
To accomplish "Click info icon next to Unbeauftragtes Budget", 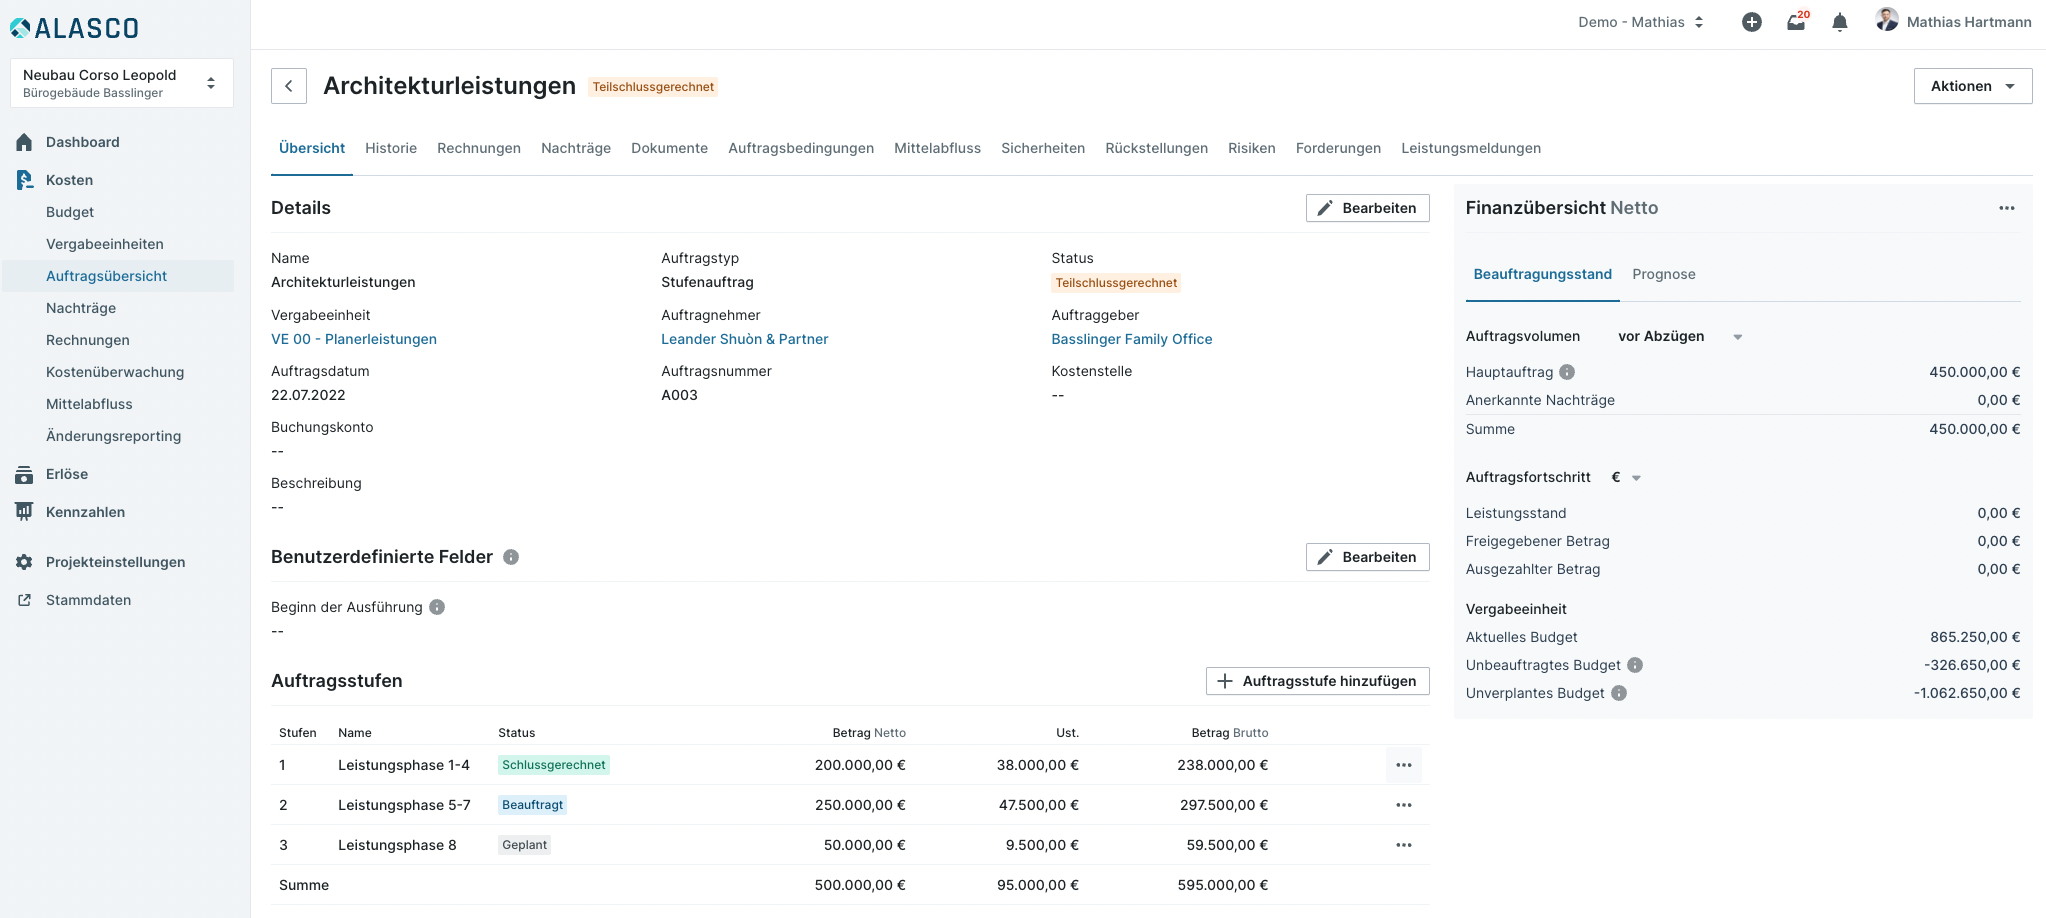I will click(1635, 665).
